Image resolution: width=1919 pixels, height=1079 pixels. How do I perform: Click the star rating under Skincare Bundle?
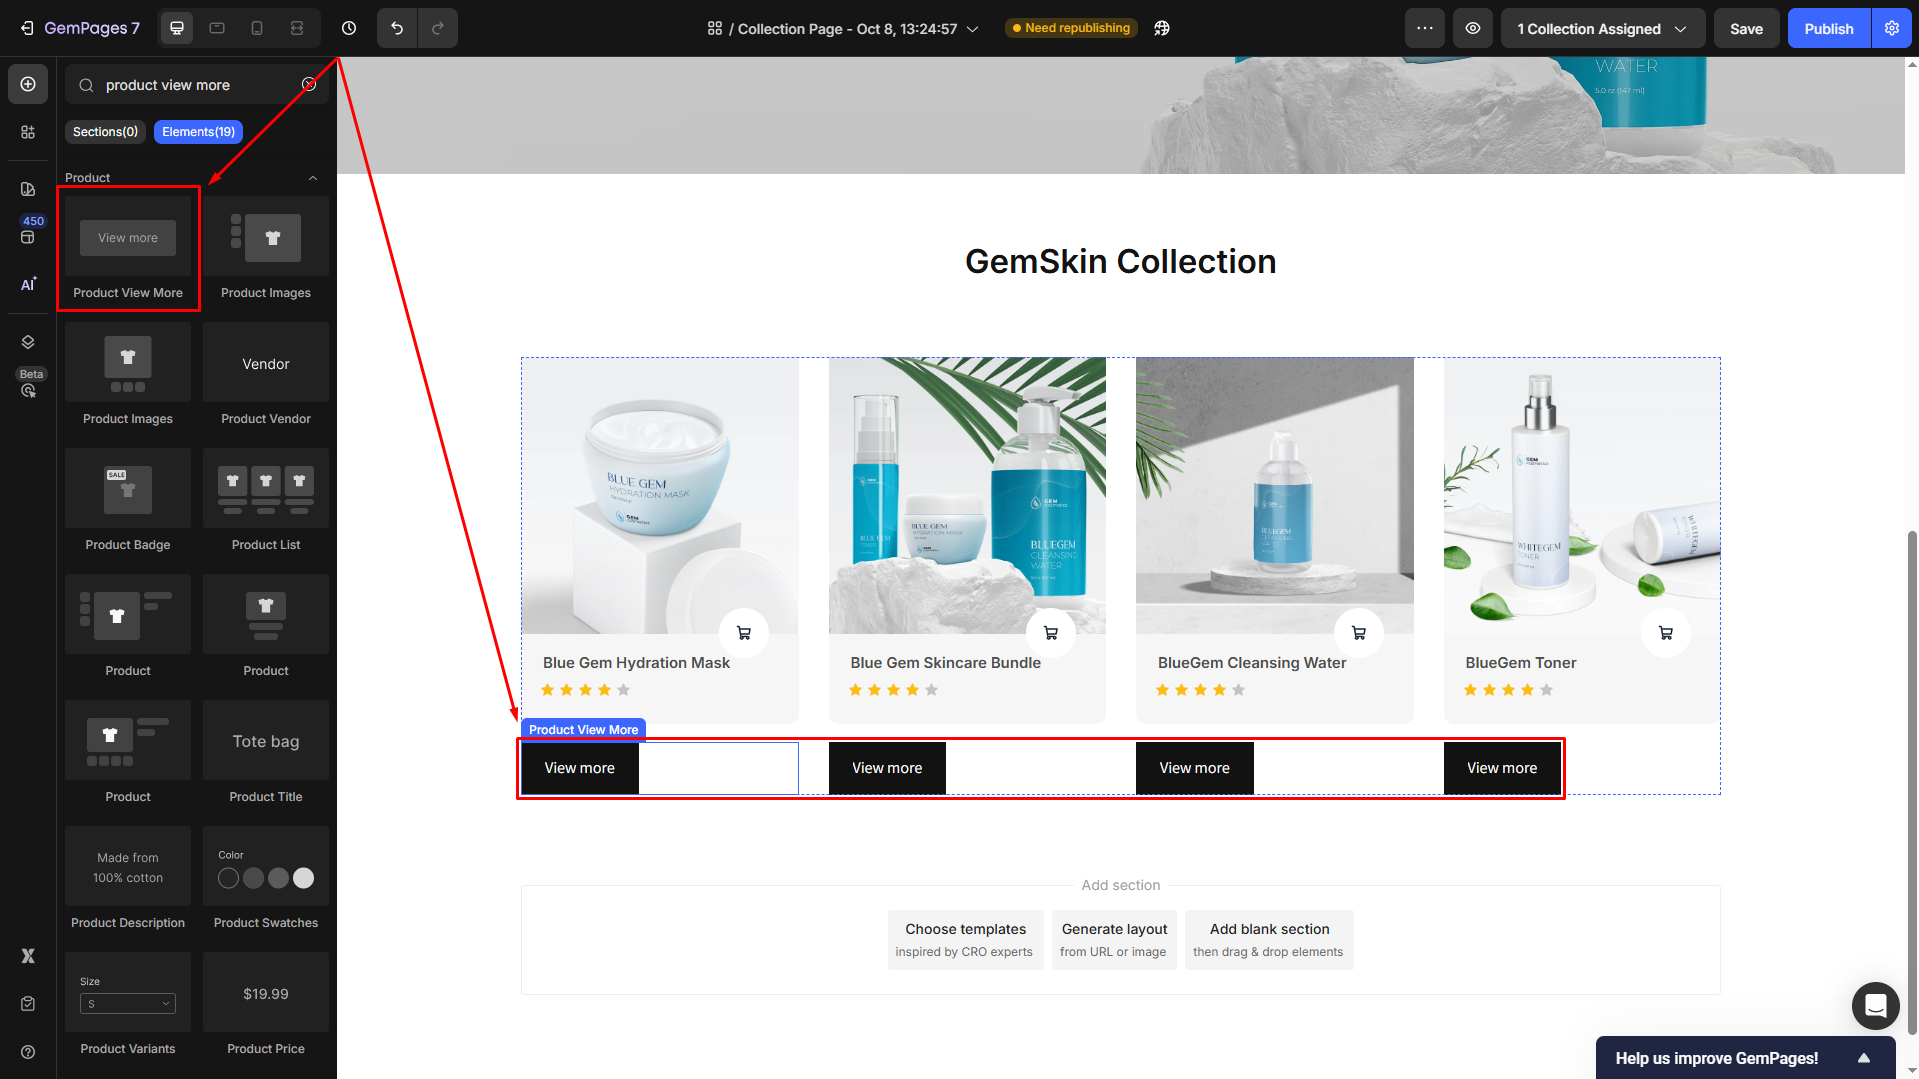click(893, 690)
